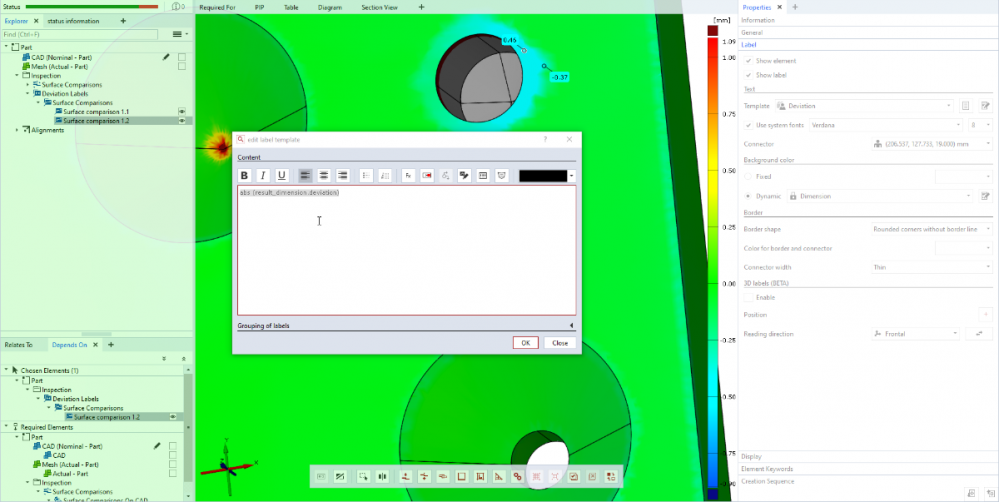Align label text to the right

pos(343,176)
